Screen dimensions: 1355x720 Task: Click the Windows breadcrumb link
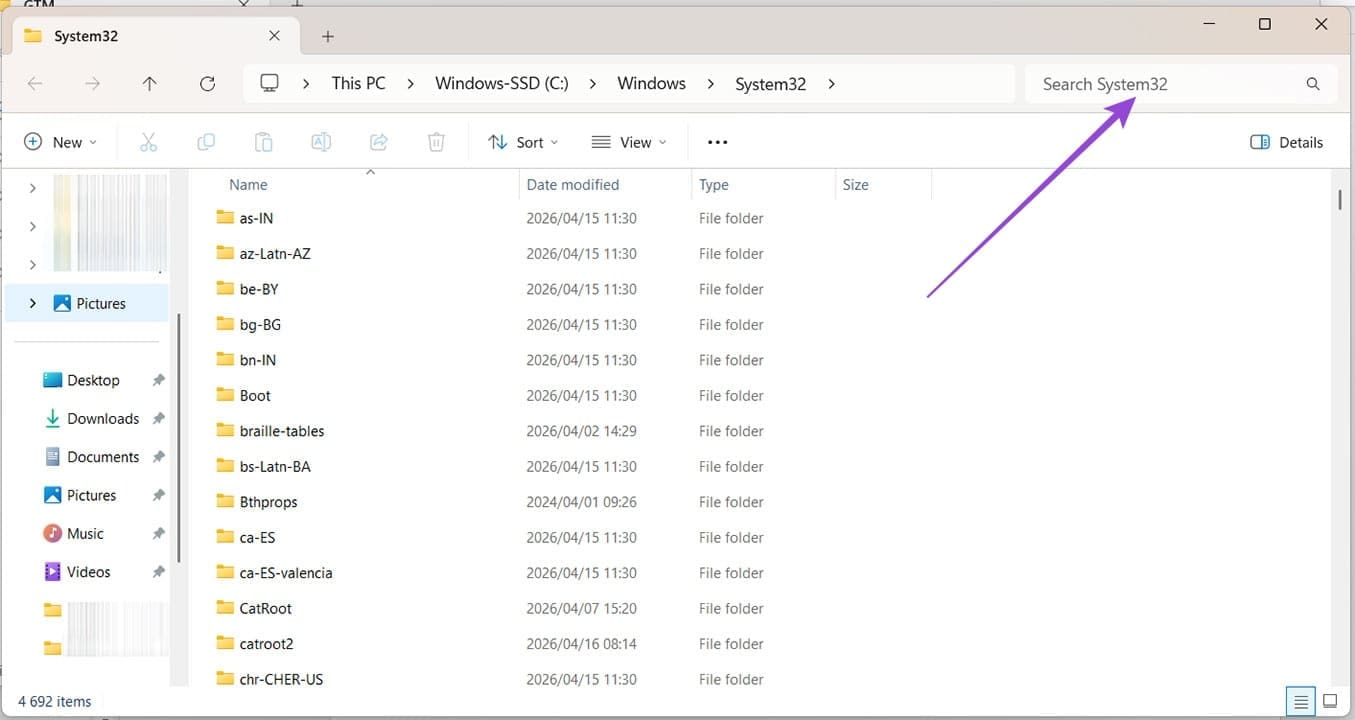[x=651, y=83]
